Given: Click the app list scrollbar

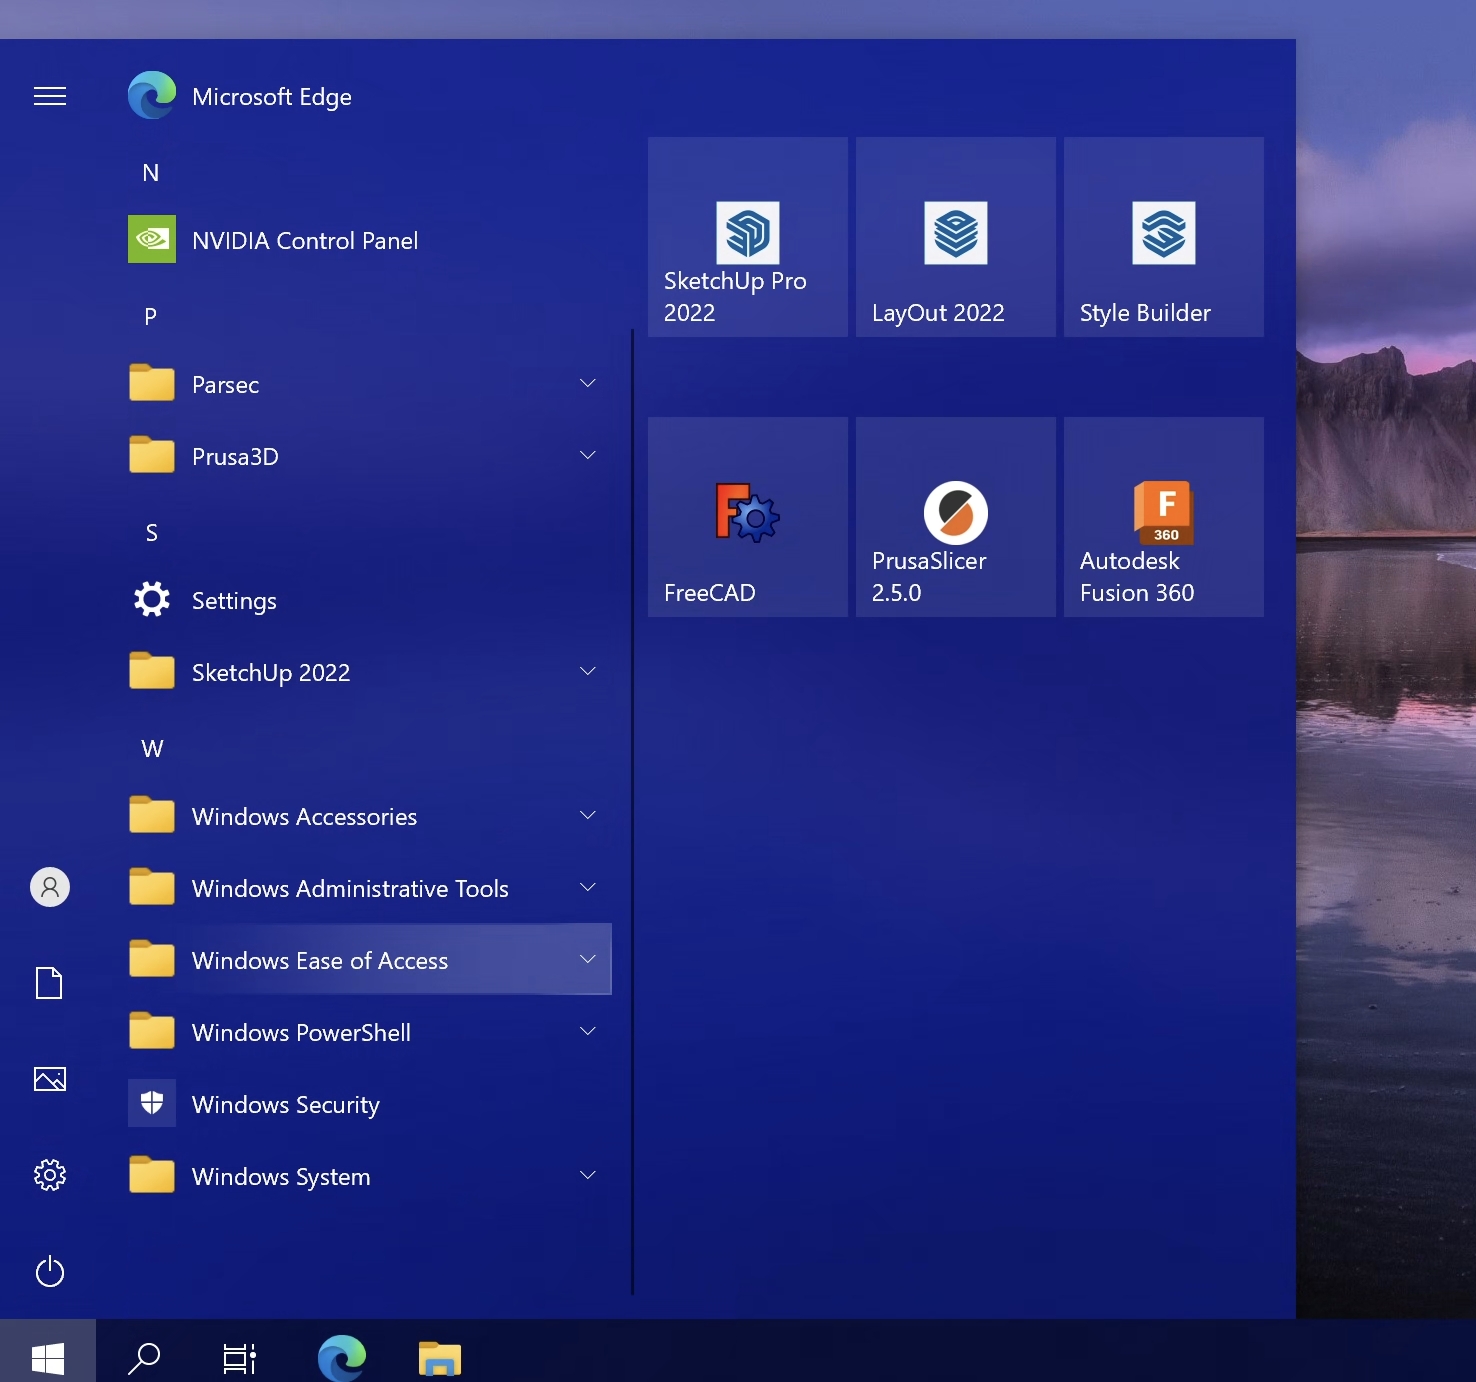Looking at the screenshot, I should pyautogui.click(x=633, y=812).
